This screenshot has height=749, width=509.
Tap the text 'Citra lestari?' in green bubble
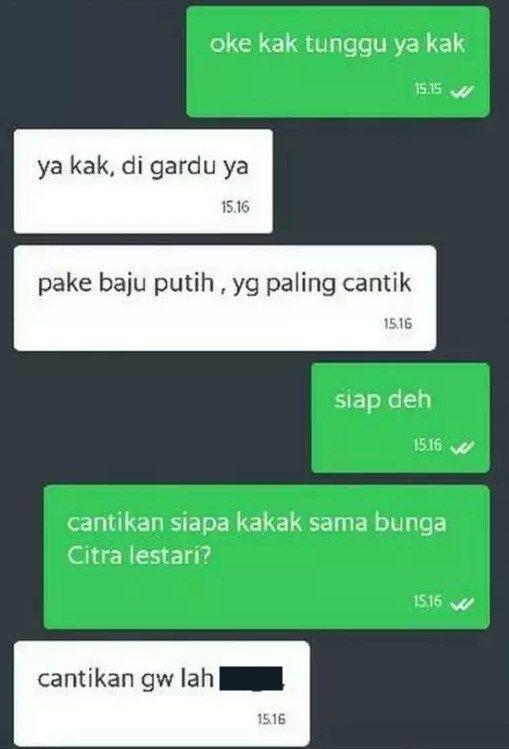tap(139, 556)
